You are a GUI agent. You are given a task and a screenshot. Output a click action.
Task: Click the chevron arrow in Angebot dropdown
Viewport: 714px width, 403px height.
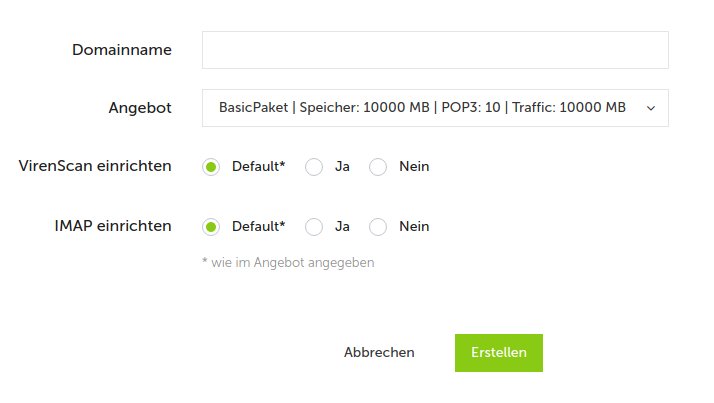(x=651, y=108)
